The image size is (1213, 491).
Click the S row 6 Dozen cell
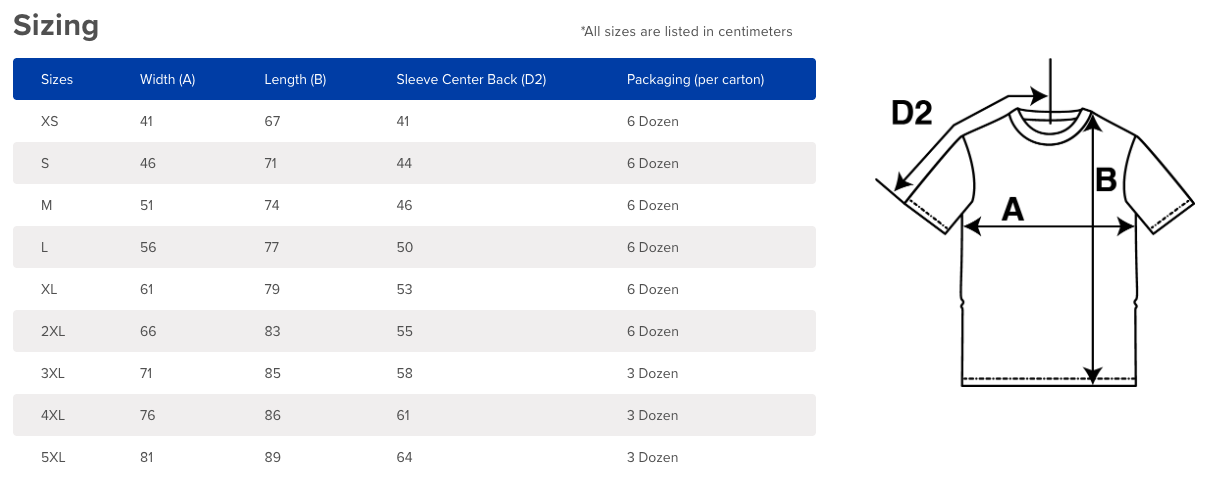(653, 163)
